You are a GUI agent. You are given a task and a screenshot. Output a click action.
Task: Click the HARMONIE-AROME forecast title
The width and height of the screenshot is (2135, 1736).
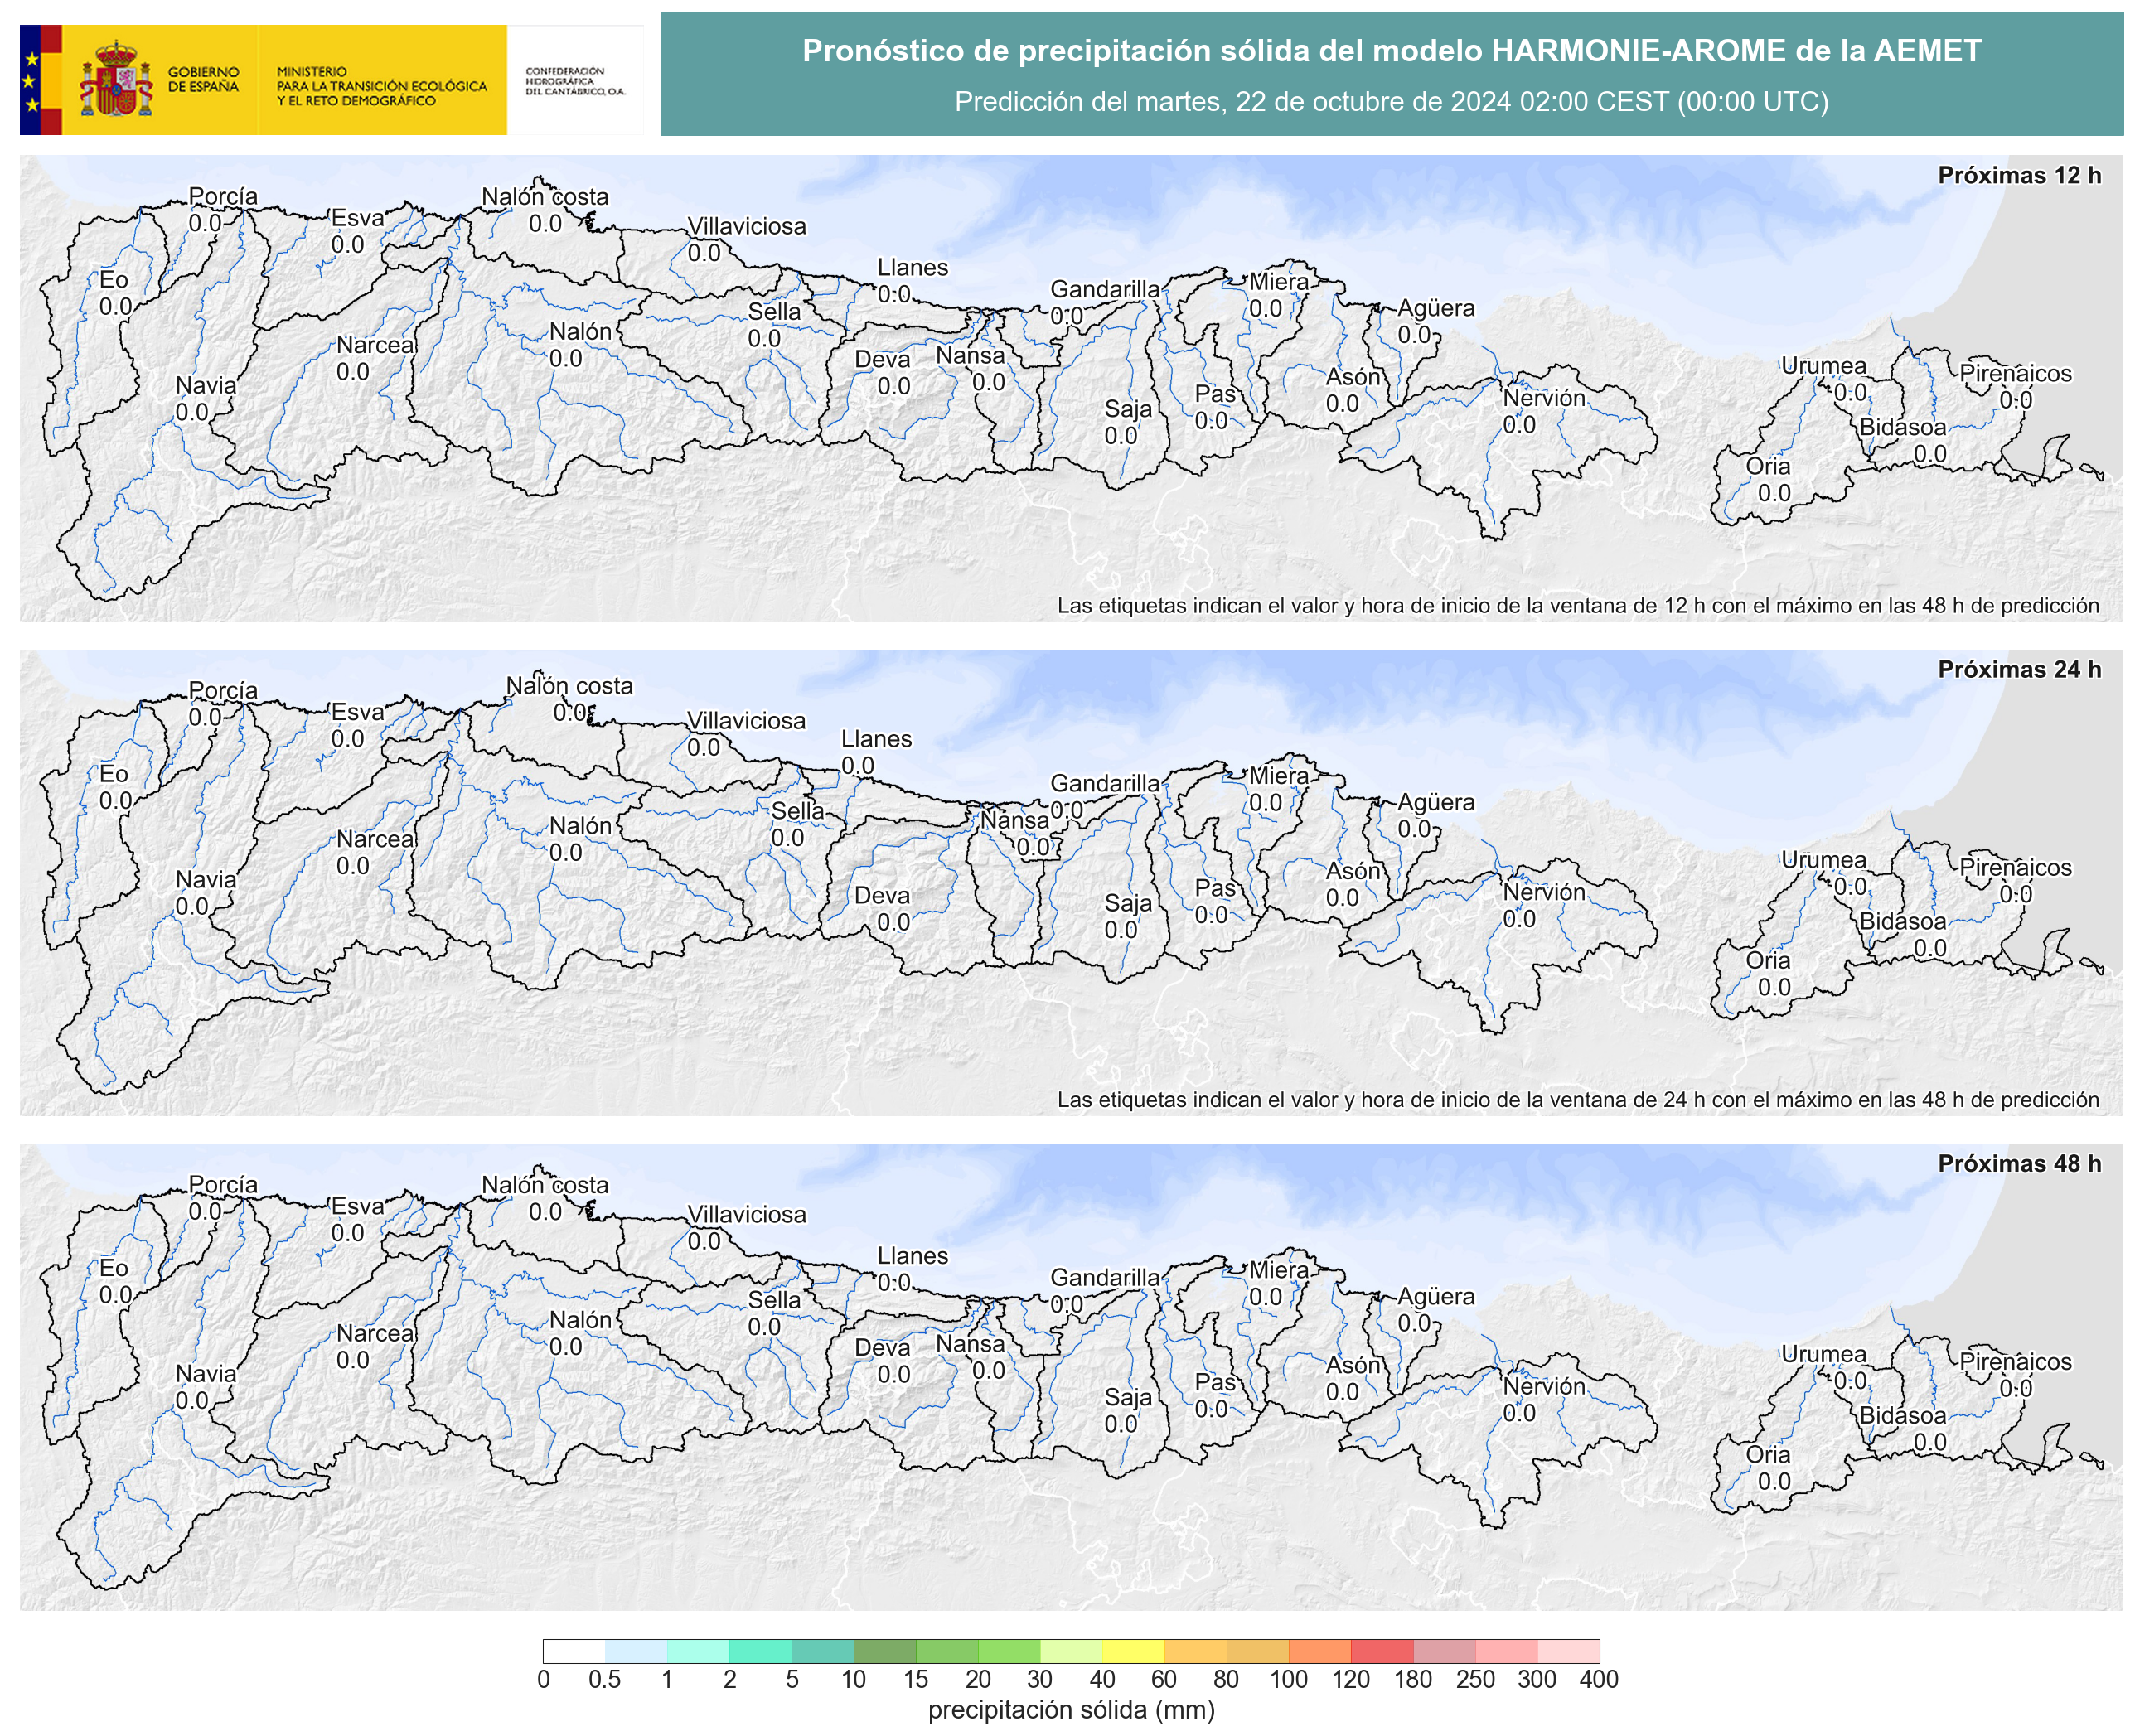point(1391,51)
